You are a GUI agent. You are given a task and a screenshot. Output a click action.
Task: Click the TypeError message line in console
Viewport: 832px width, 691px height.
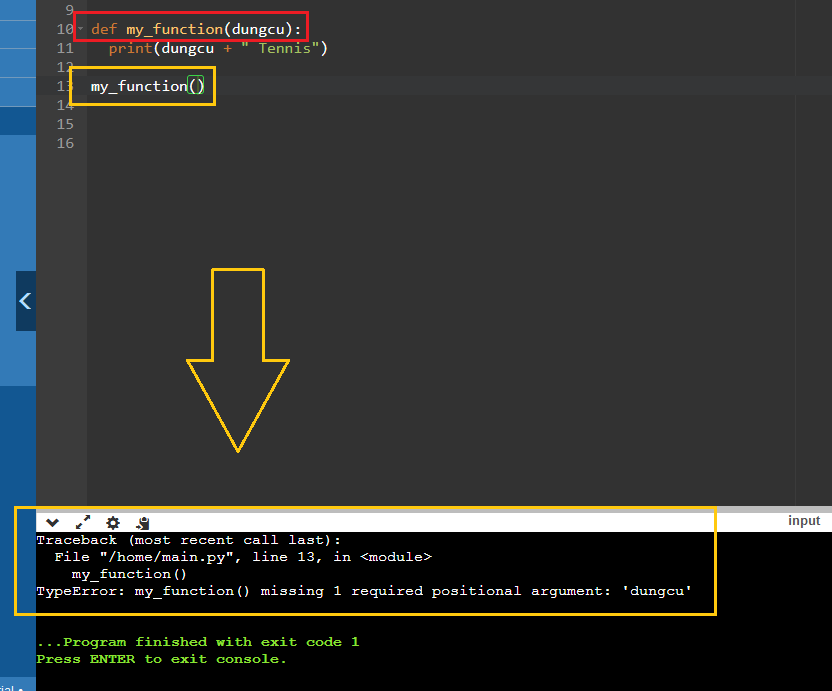coord(364,591)
